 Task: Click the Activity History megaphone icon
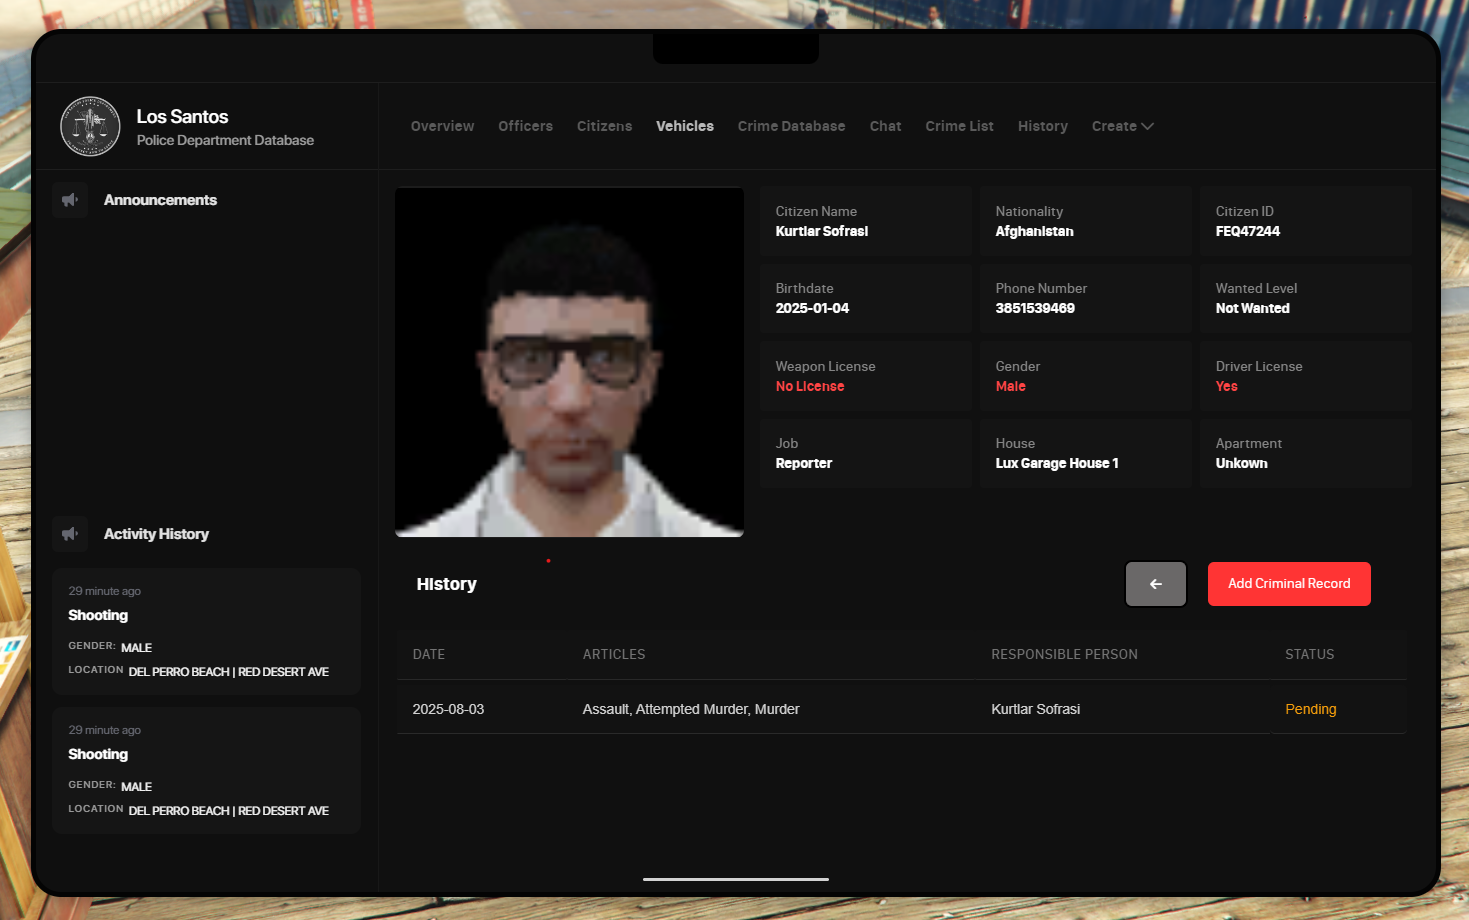click(x=70, y=534)
